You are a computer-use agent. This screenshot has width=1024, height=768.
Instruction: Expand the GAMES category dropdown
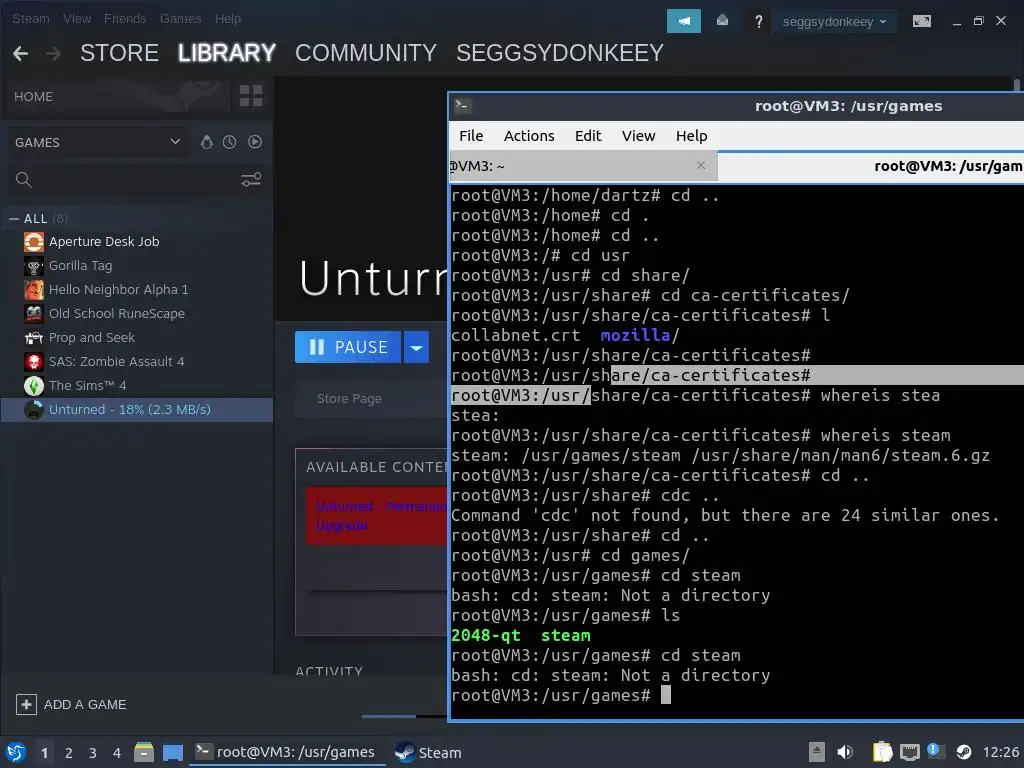click(x=175, y=141)
